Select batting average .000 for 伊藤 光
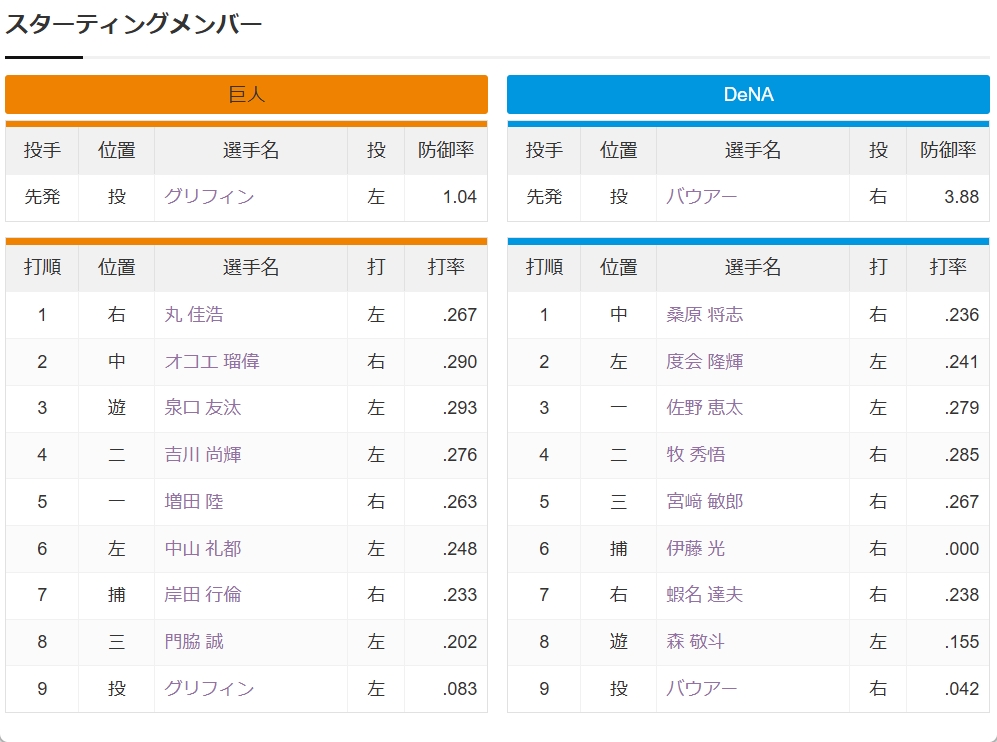997x742 pixels. (x=961, y=549)
